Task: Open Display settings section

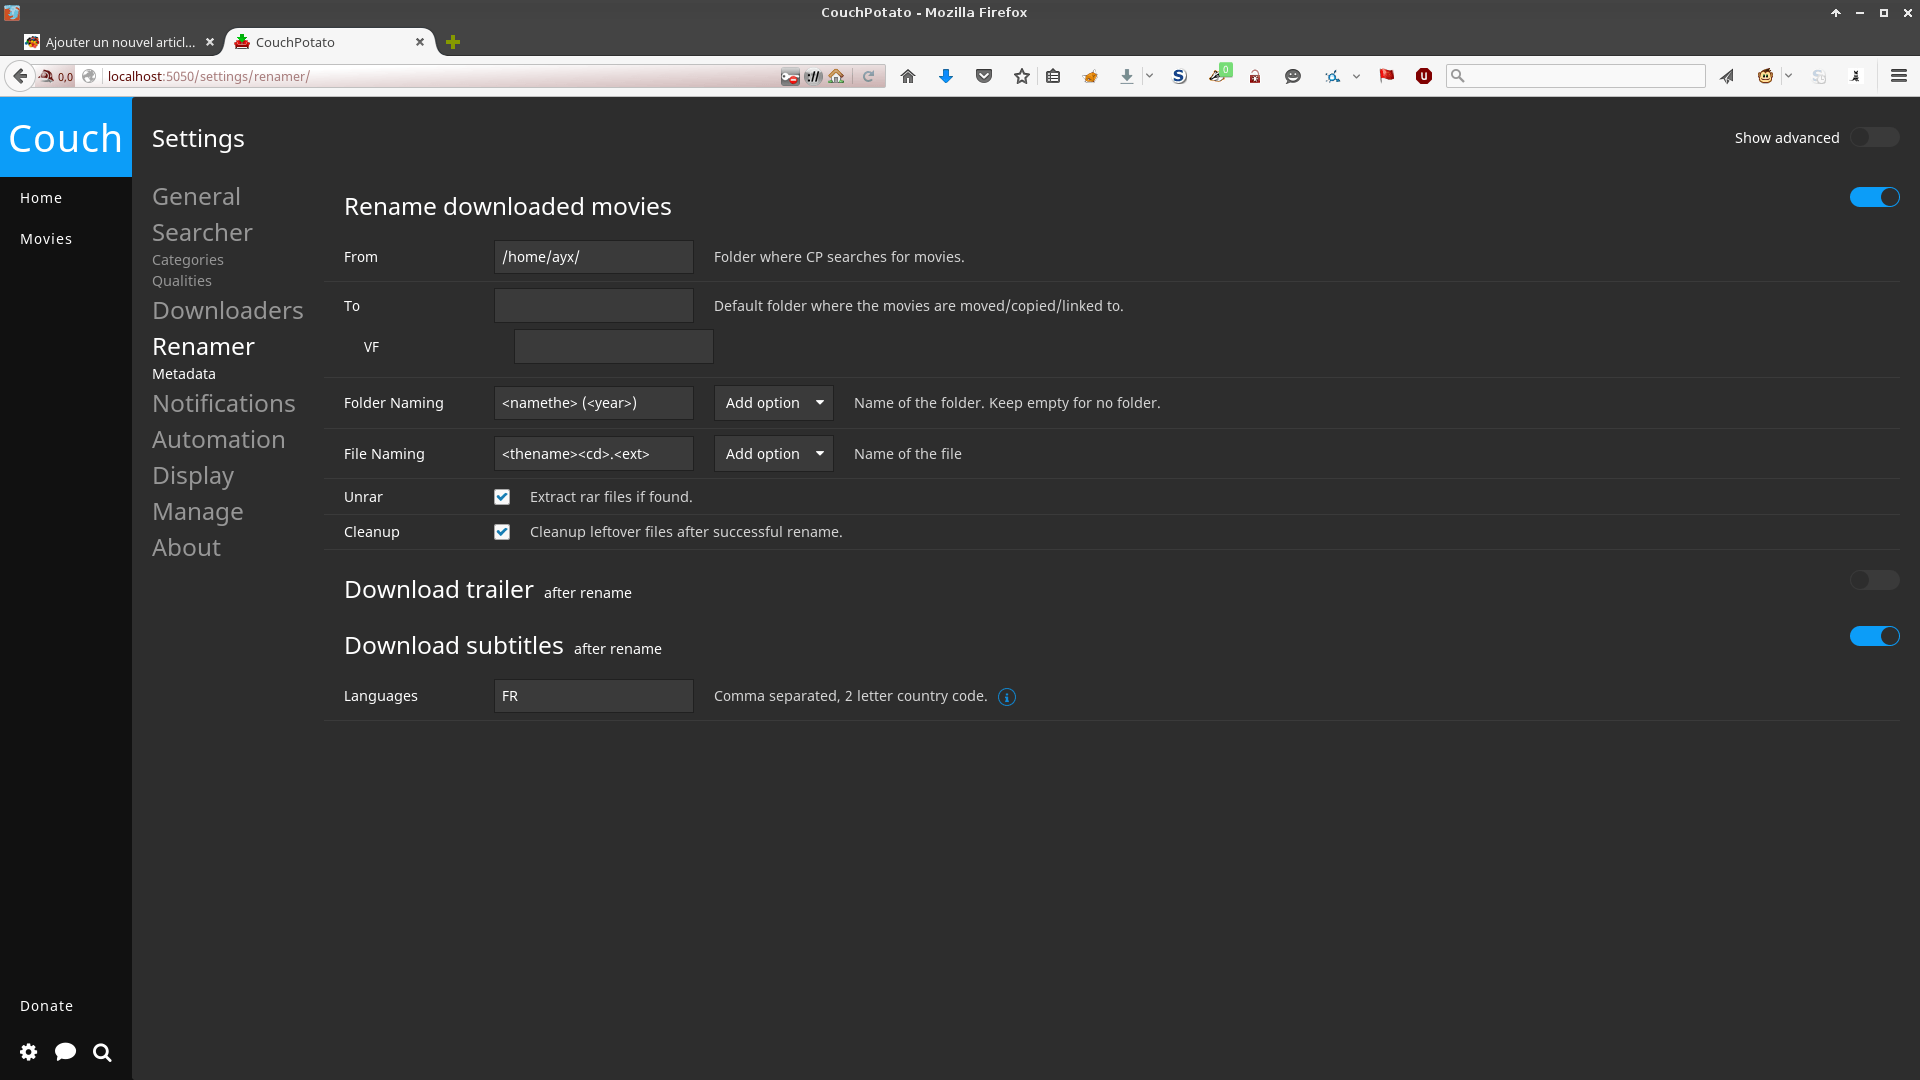Action: coord(193,476)
